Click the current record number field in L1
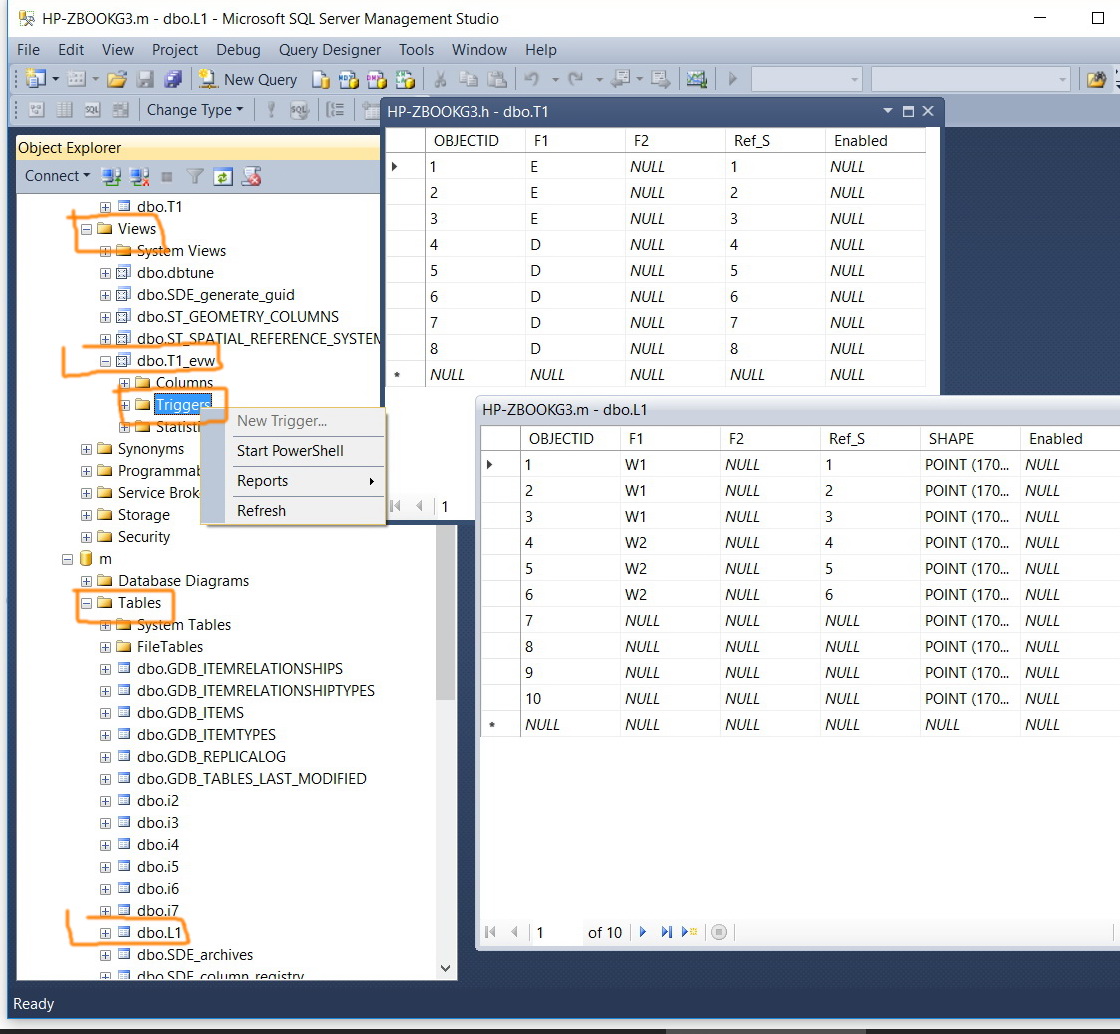The image size is (1120, 1034). click(556, 932)
